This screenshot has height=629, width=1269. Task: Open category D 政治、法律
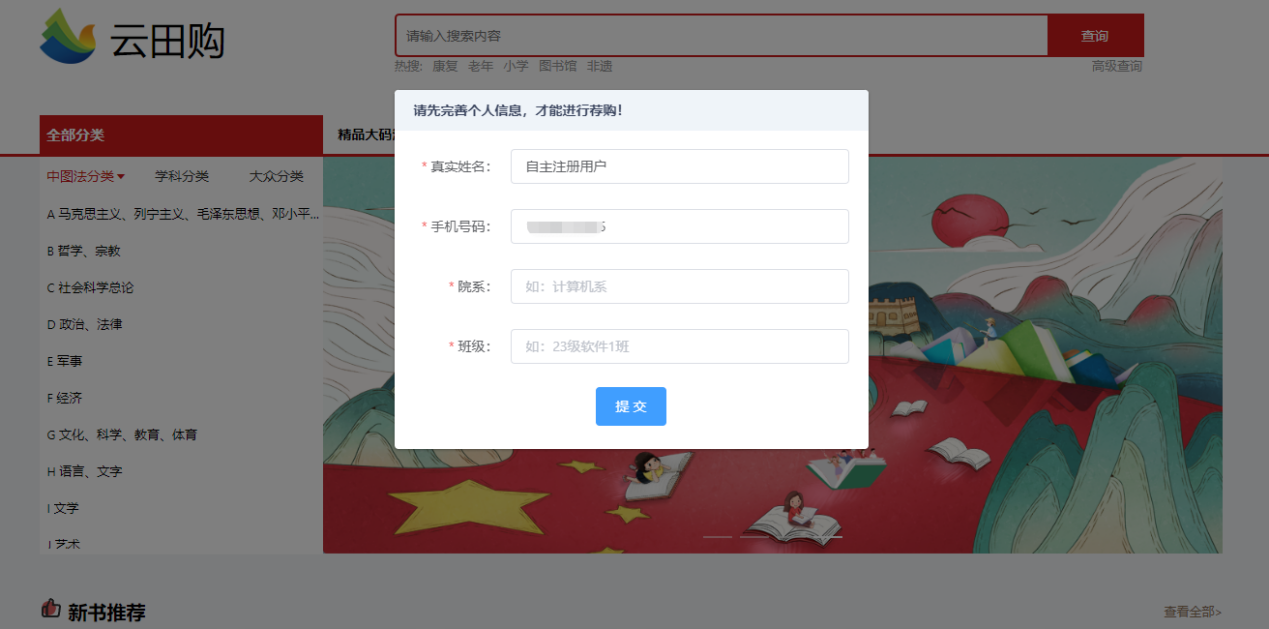pyautogui.click(x=84, y=324)
